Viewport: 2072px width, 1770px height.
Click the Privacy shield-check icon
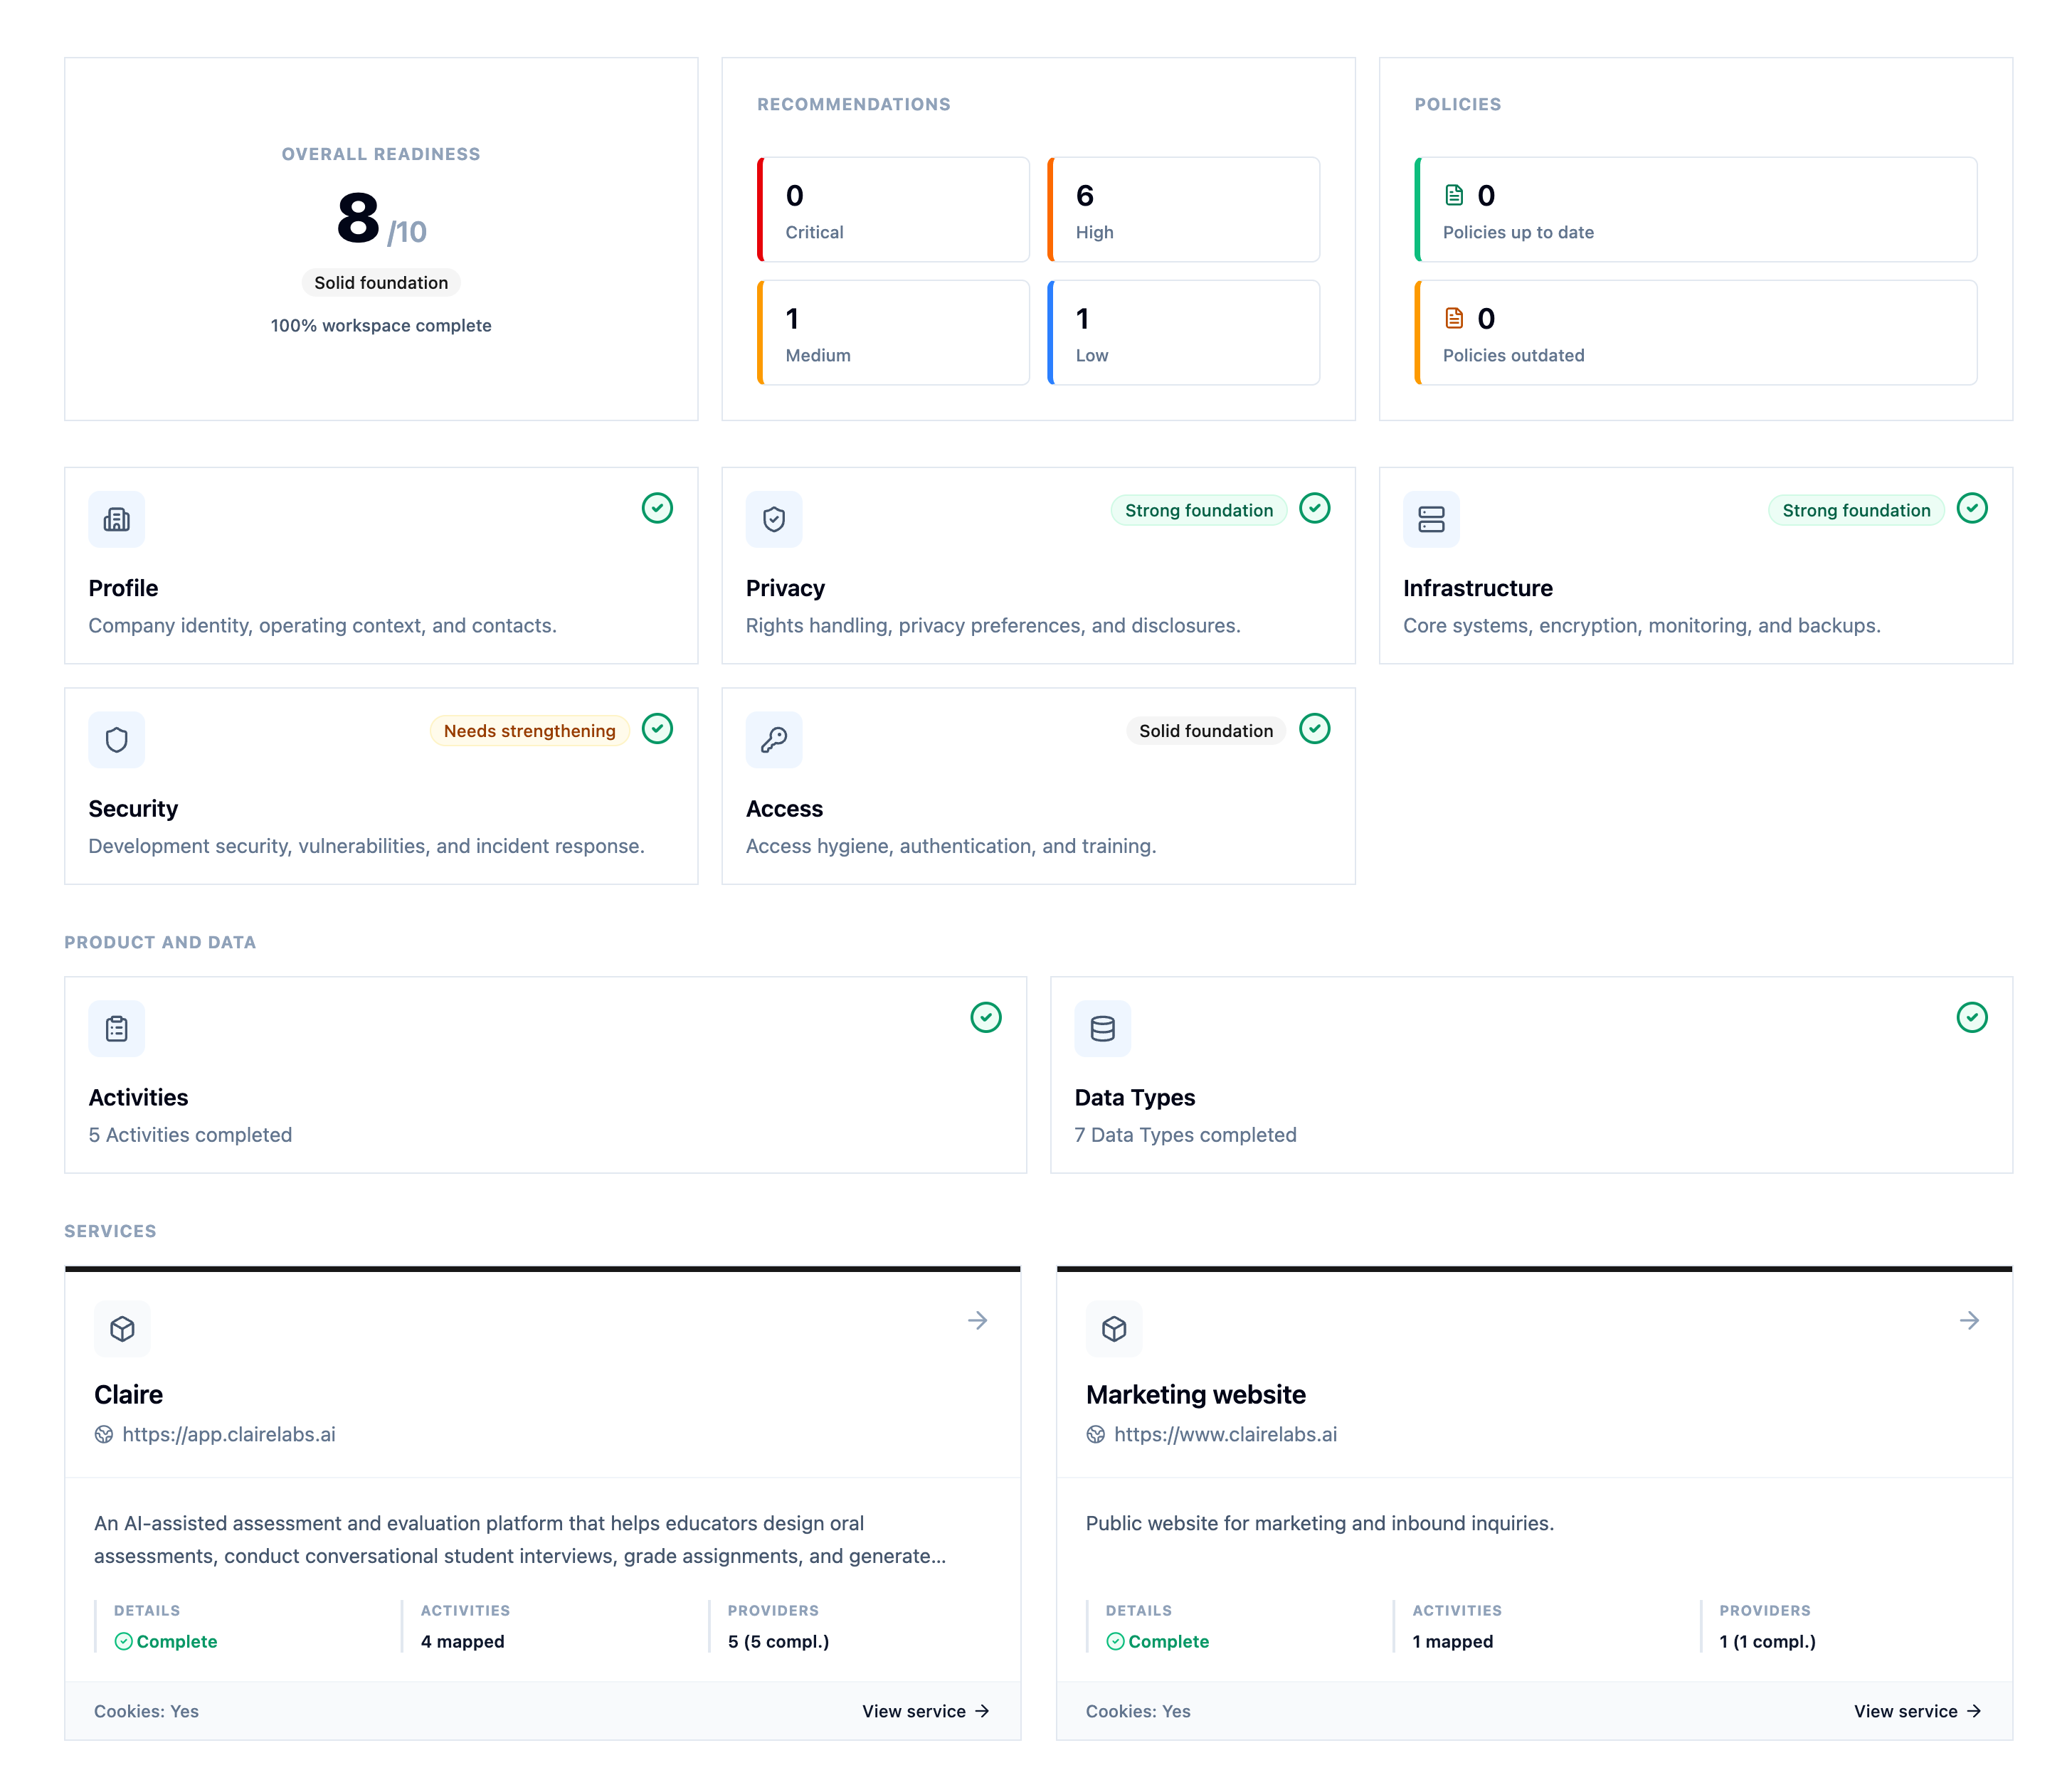(x=774, y=519)
